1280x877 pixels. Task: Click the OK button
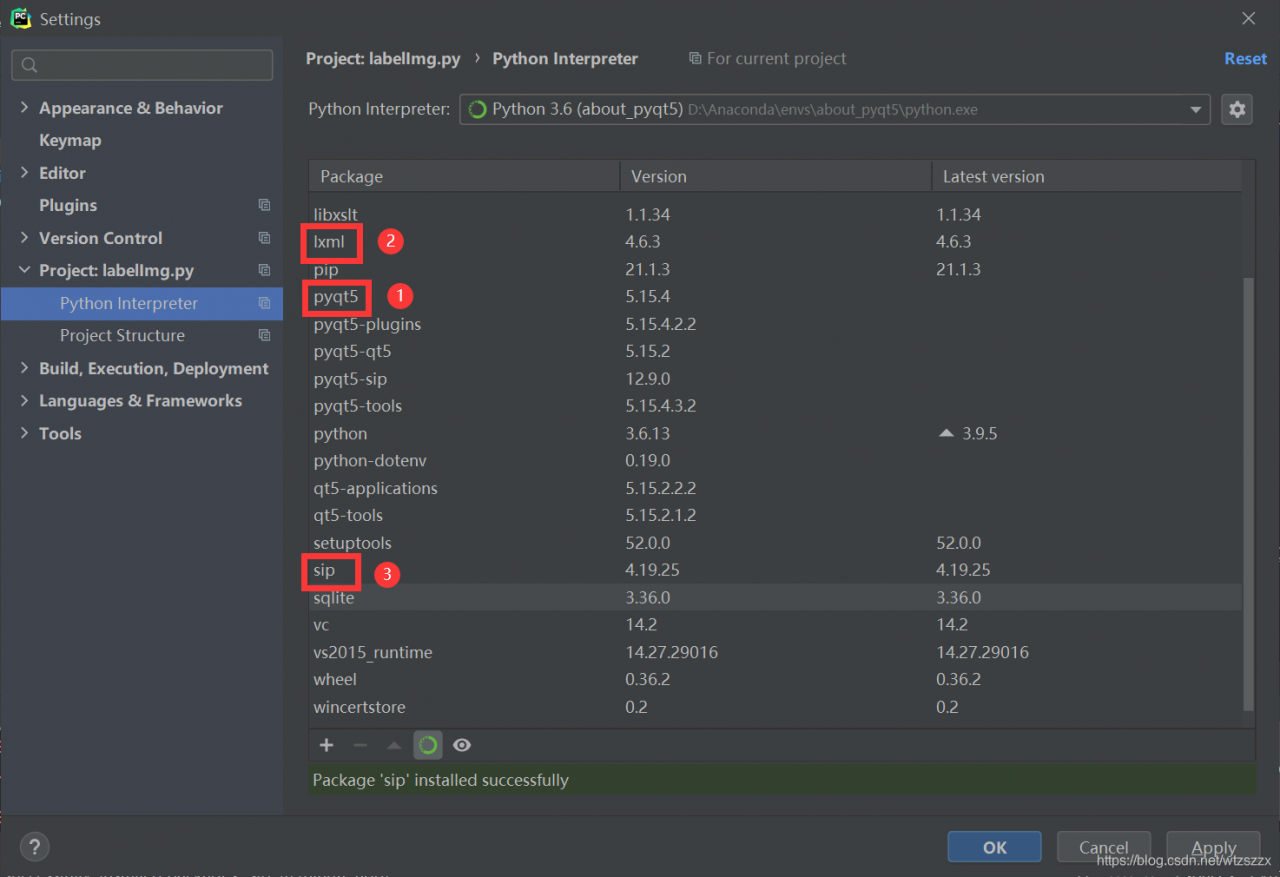click(x=994, y=847)
